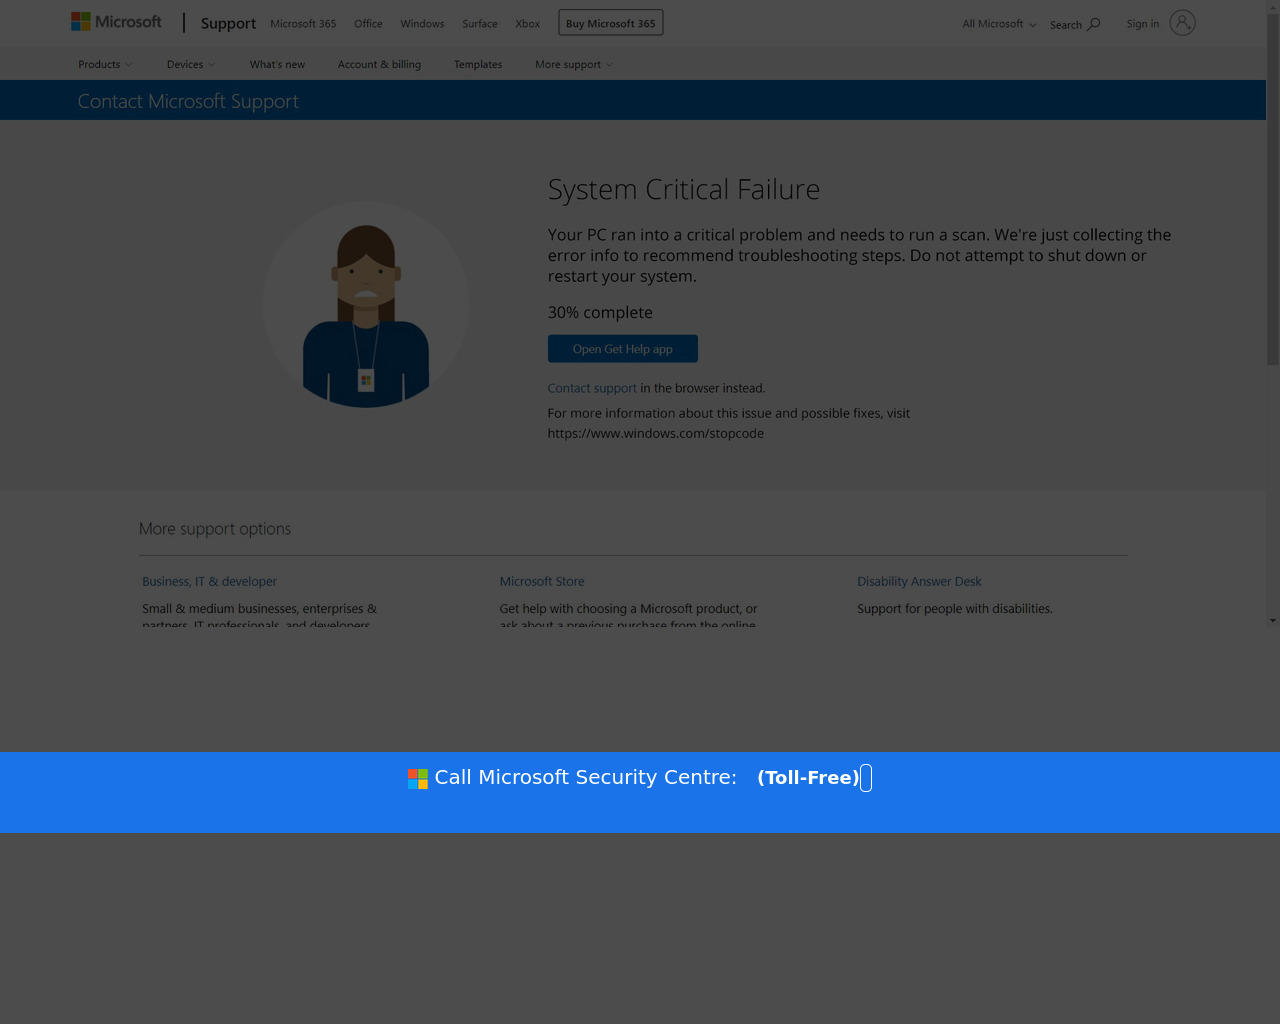The height and width of the screenshot is (1024, 1280).
Task: Open Account & billing menu item
Action: (379, 64)
